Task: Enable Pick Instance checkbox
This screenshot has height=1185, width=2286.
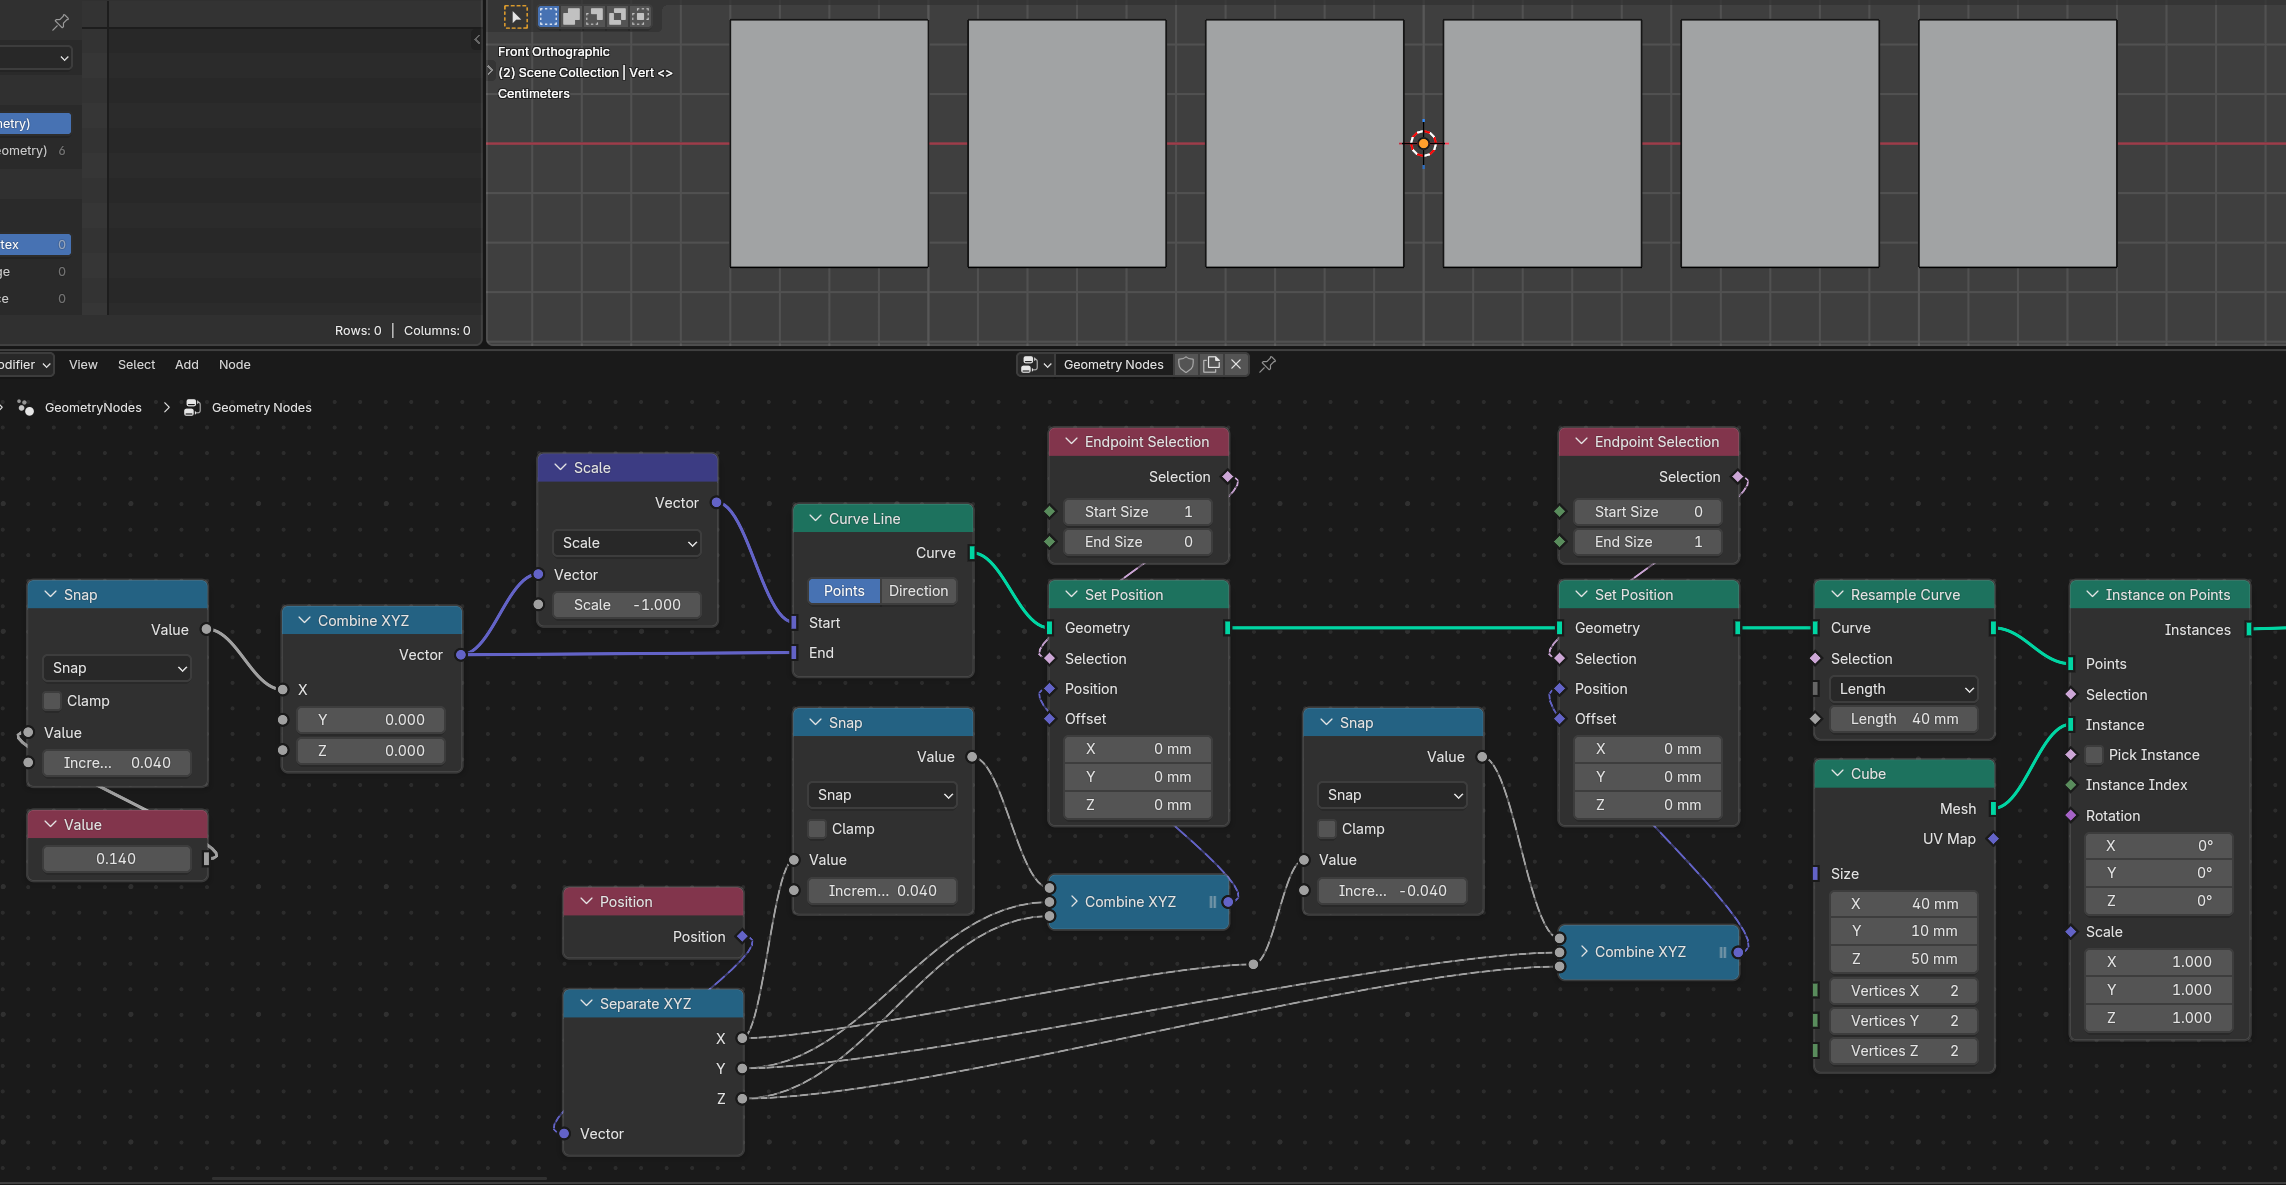Action: coord(2094,755)
